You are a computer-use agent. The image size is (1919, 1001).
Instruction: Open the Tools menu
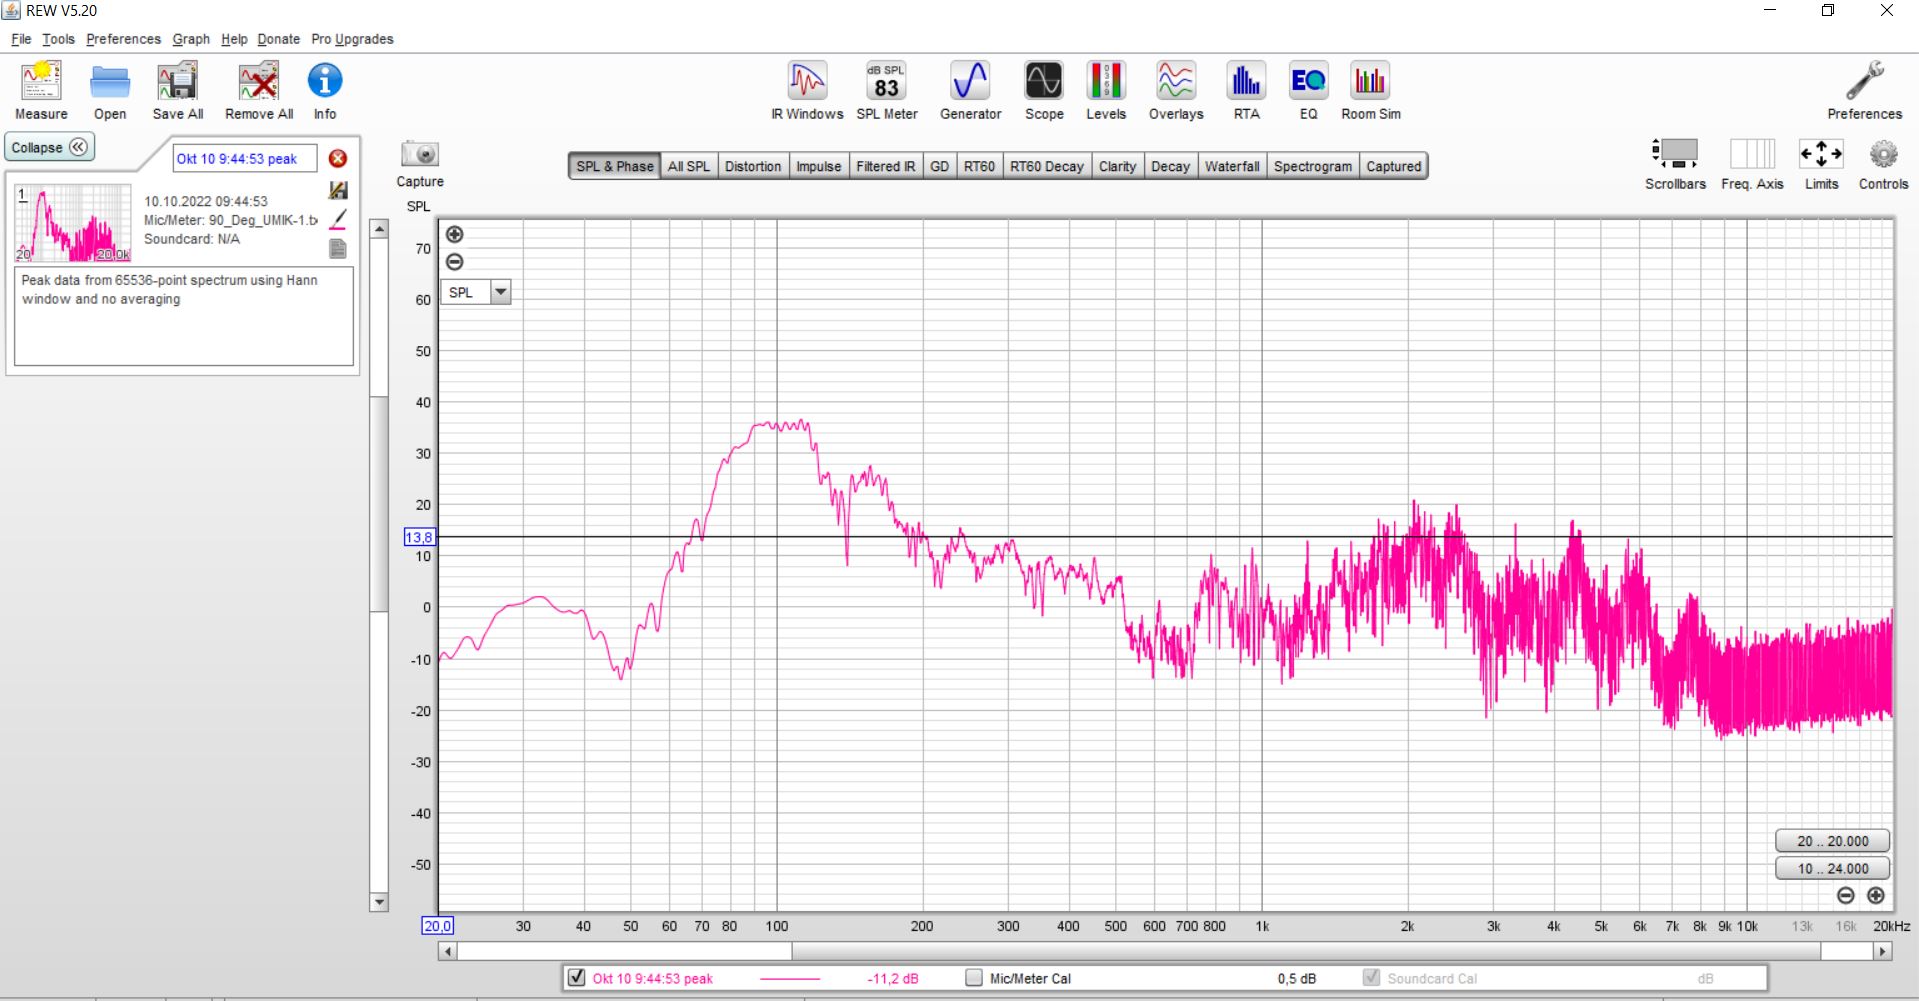point(58,39)
